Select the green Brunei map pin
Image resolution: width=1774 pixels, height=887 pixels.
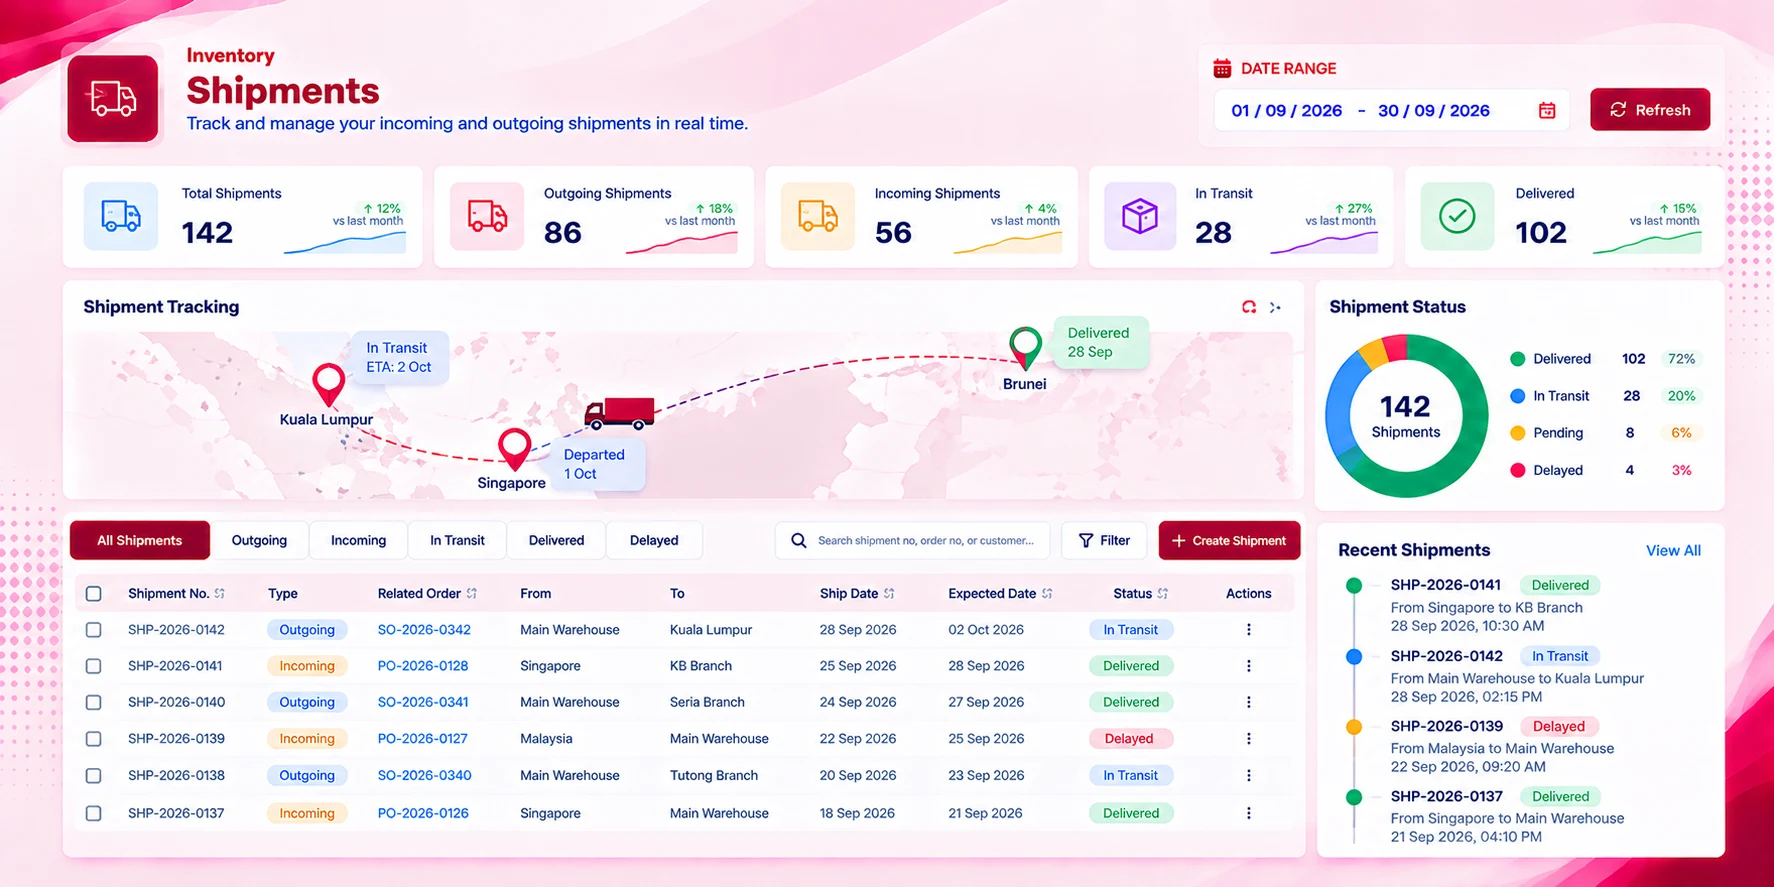coord(1025,348)
